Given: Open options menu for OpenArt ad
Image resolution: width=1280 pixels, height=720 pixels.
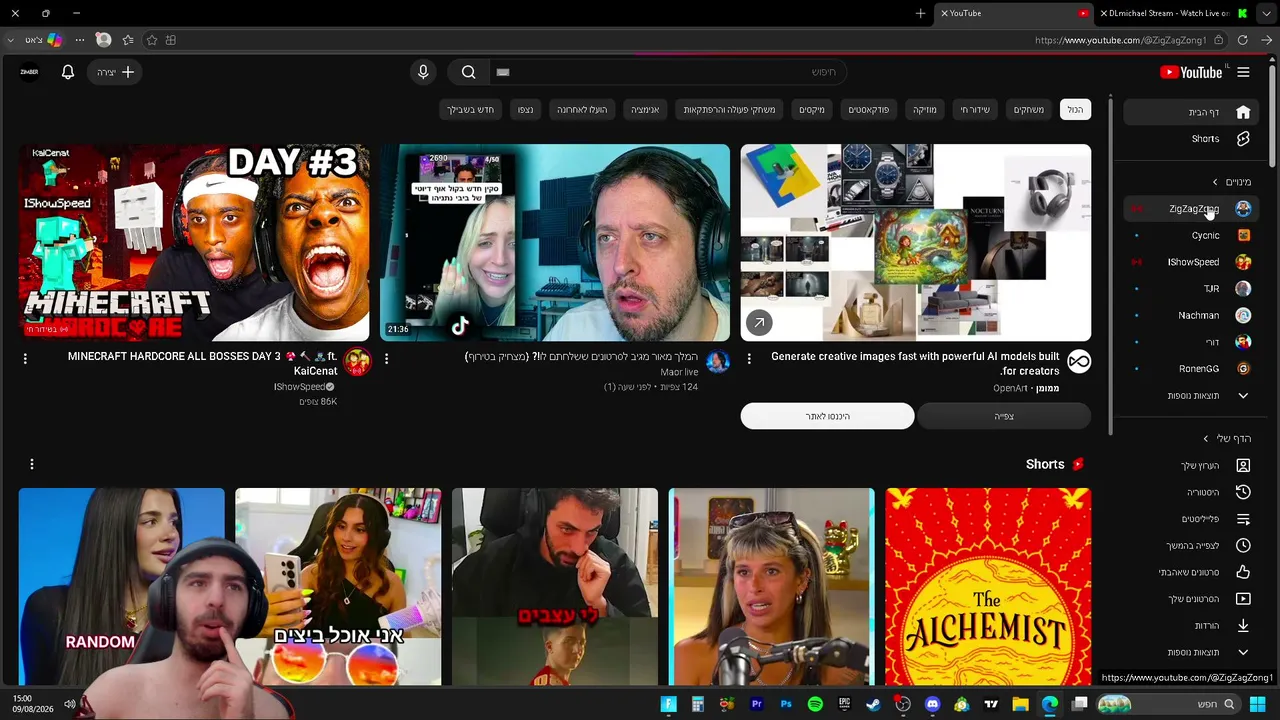Looking at the screenshot, I should [x=749, y=358].
